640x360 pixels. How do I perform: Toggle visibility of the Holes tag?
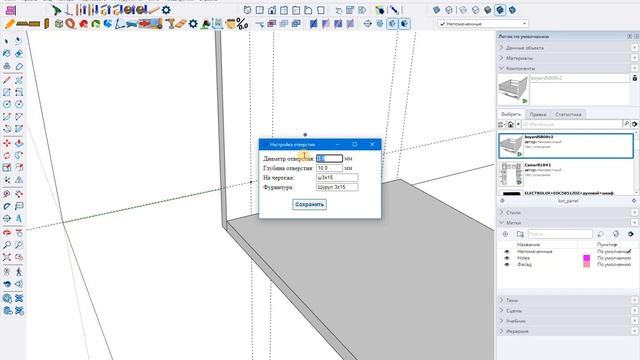click(507, 258)
